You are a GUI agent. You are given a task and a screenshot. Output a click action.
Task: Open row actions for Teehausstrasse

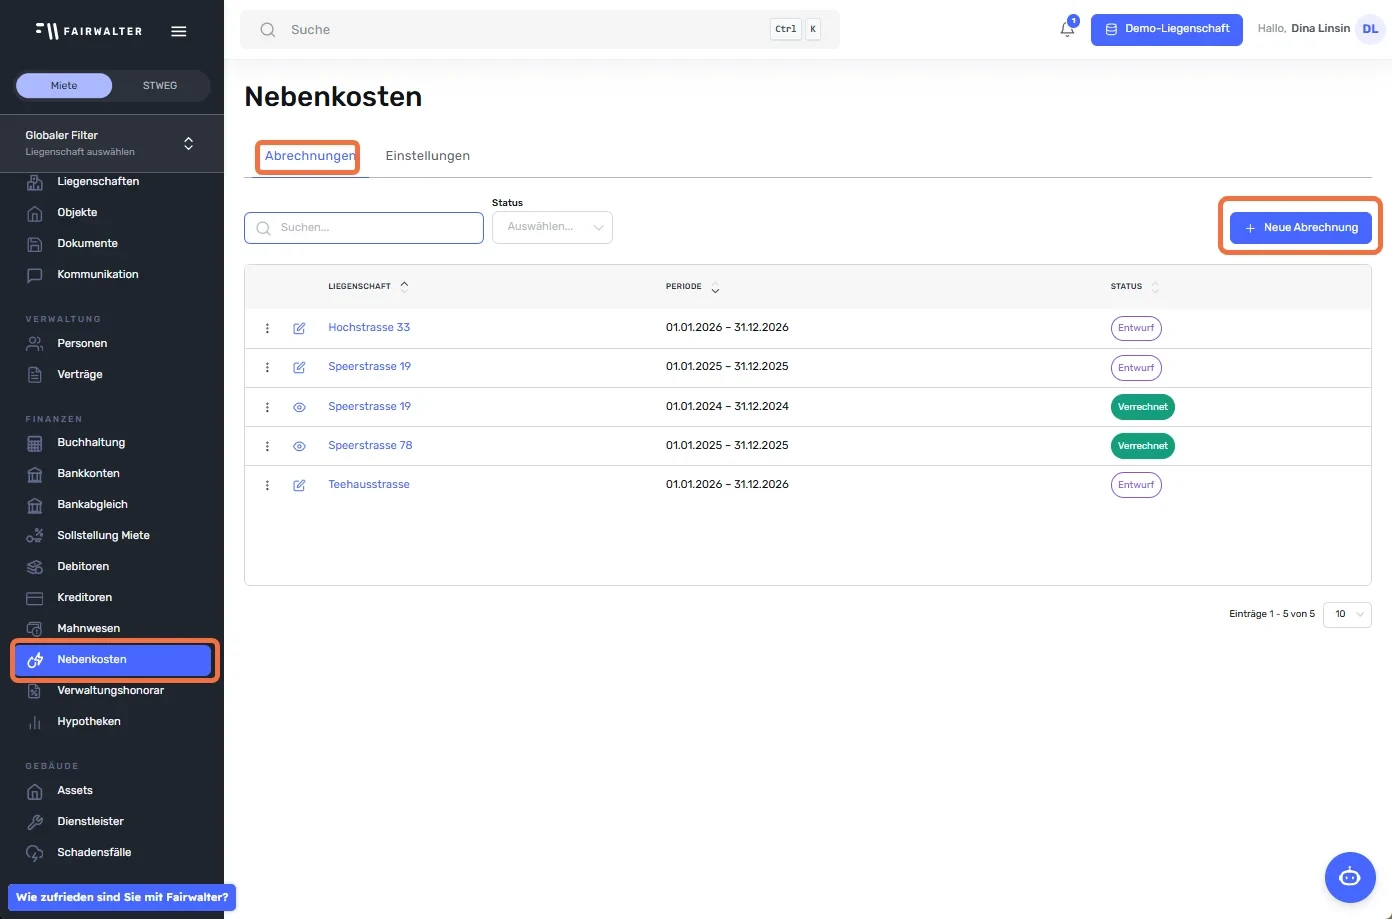click(x=267, y=485)
